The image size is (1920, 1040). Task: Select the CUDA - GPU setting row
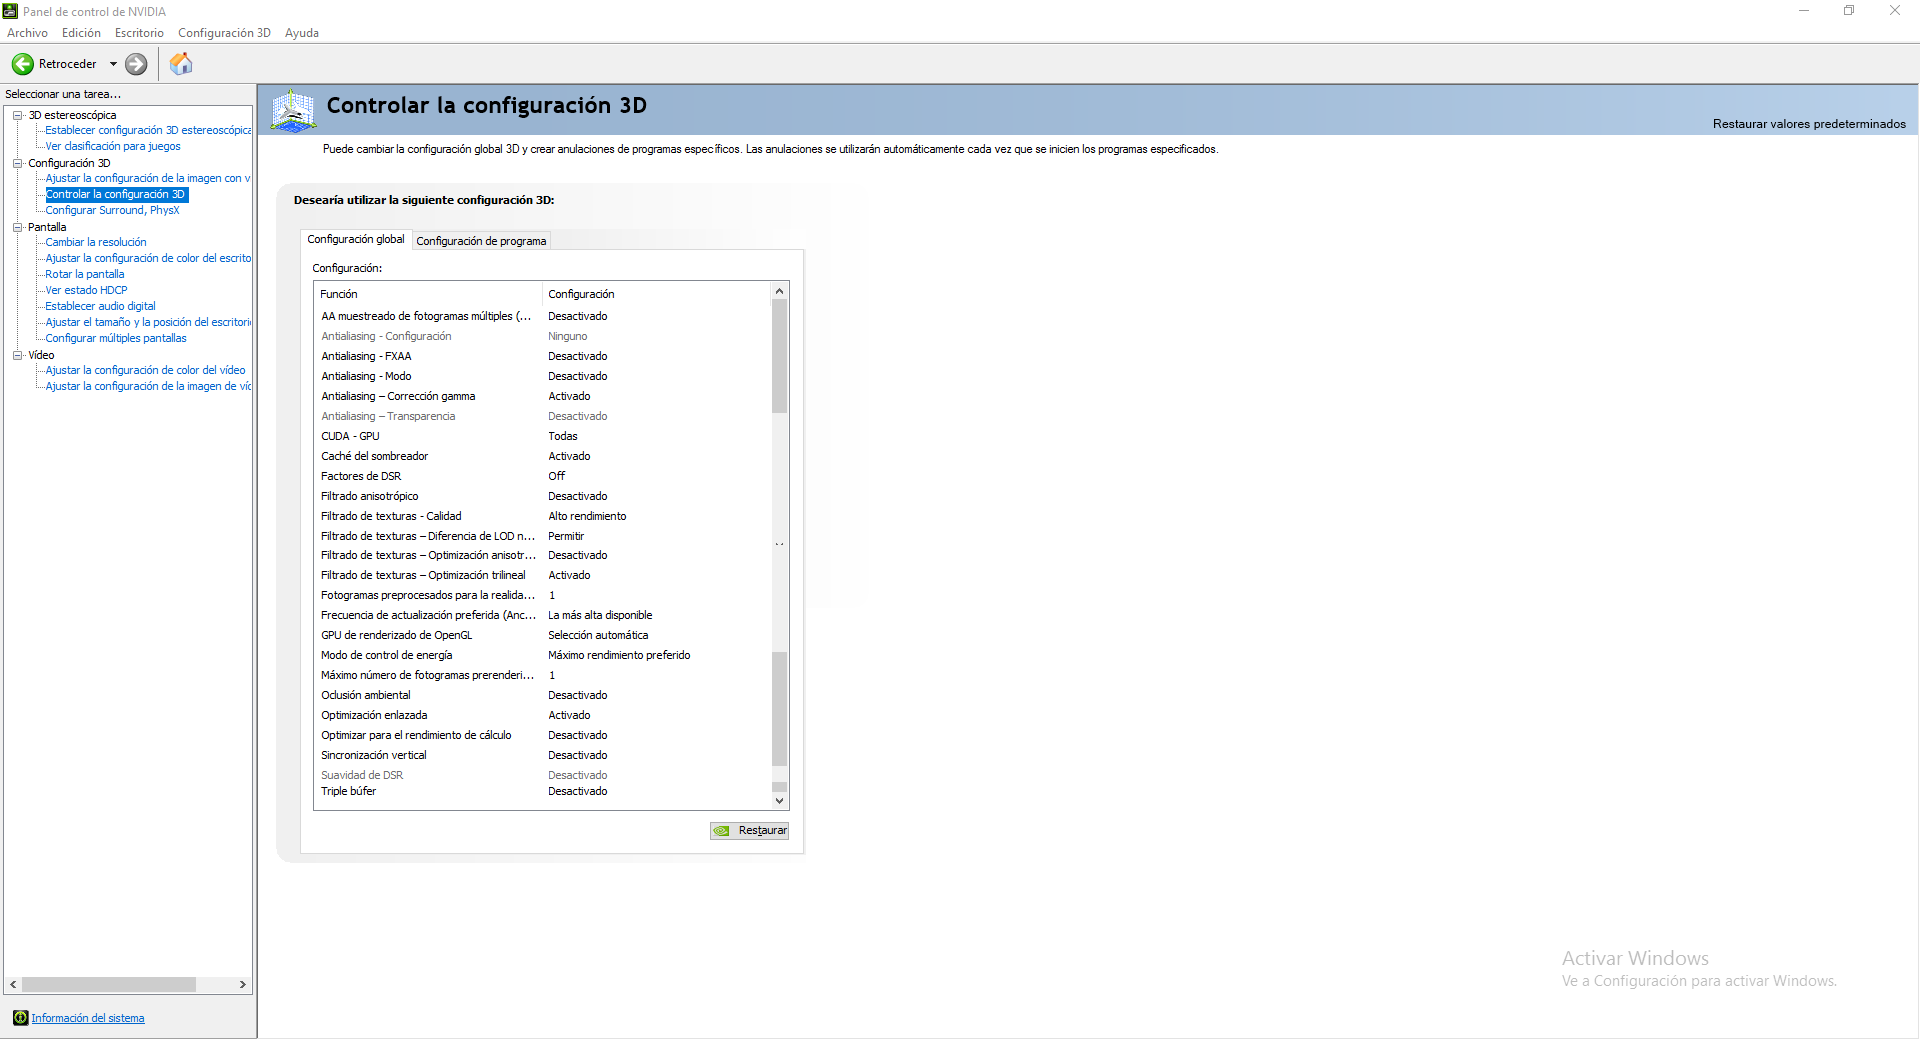point(543,436)
